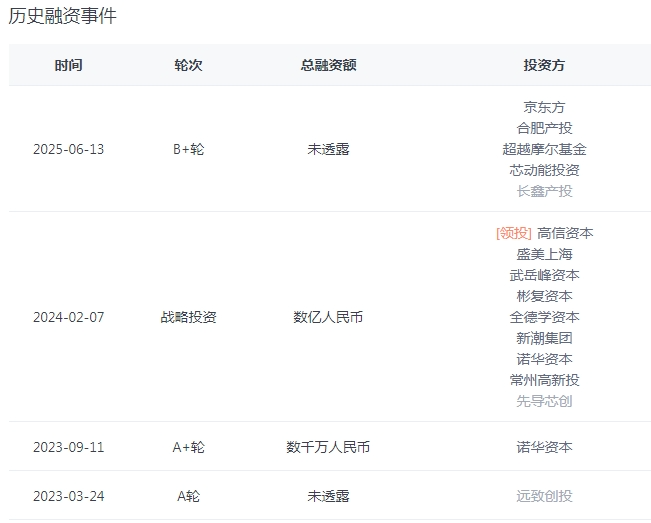The width and height of the screenshot is (651, 523).
Task: Open 诺华资本 in the A+轮 row
Action: [544, 447]
